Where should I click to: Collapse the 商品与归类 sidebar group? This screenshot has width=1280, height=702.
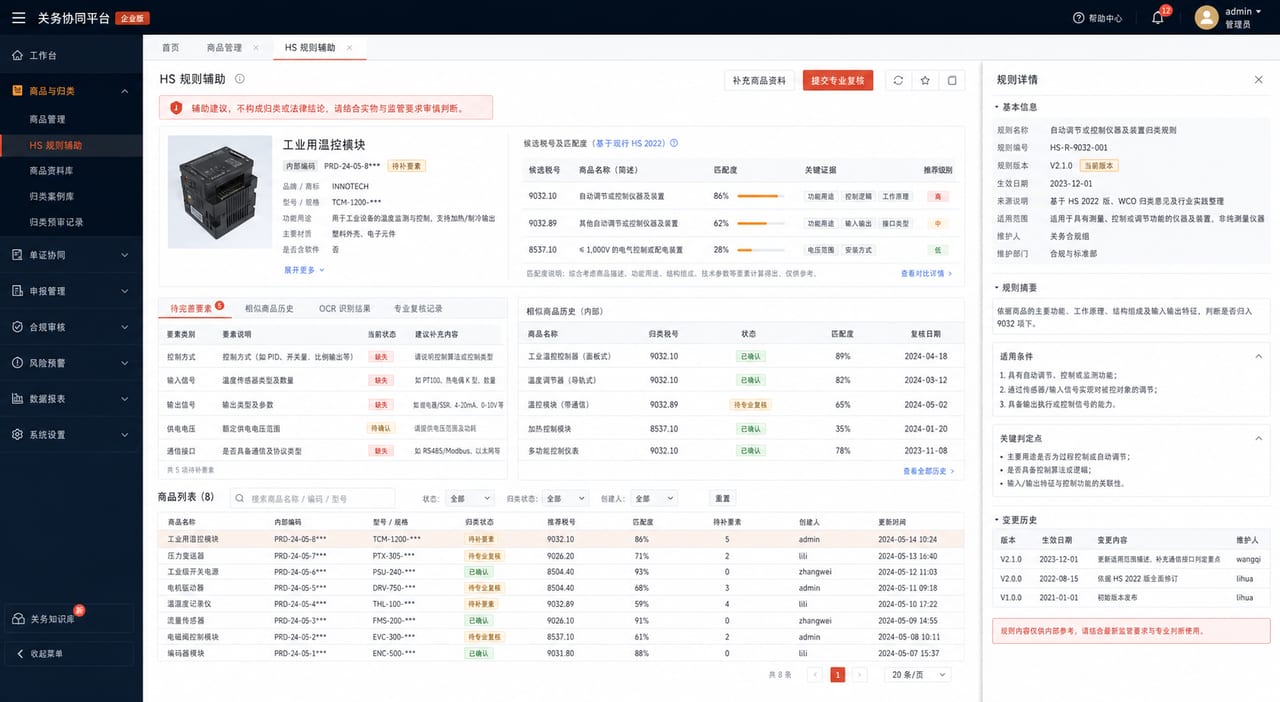pyautogui.click(x=125, y=91)
